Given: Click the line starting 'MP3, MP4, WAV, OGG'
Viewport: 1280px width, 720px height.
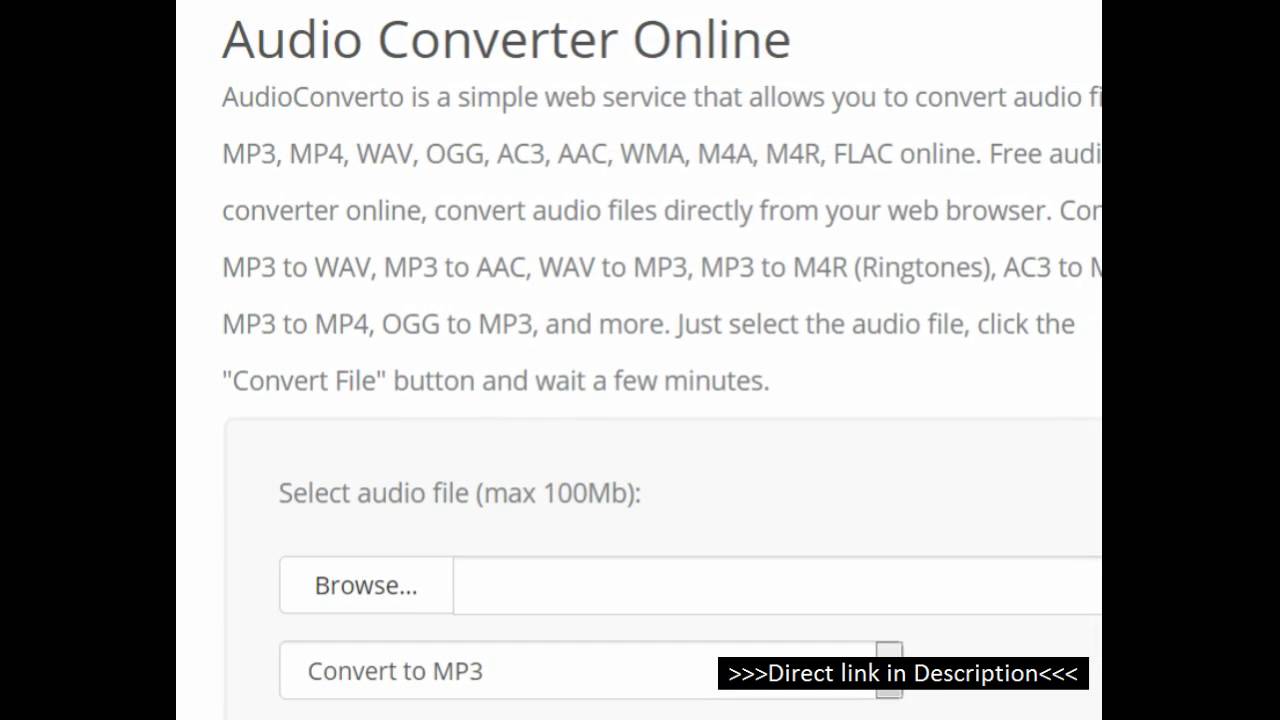Looking at the screenshot, I should [661, 154].
